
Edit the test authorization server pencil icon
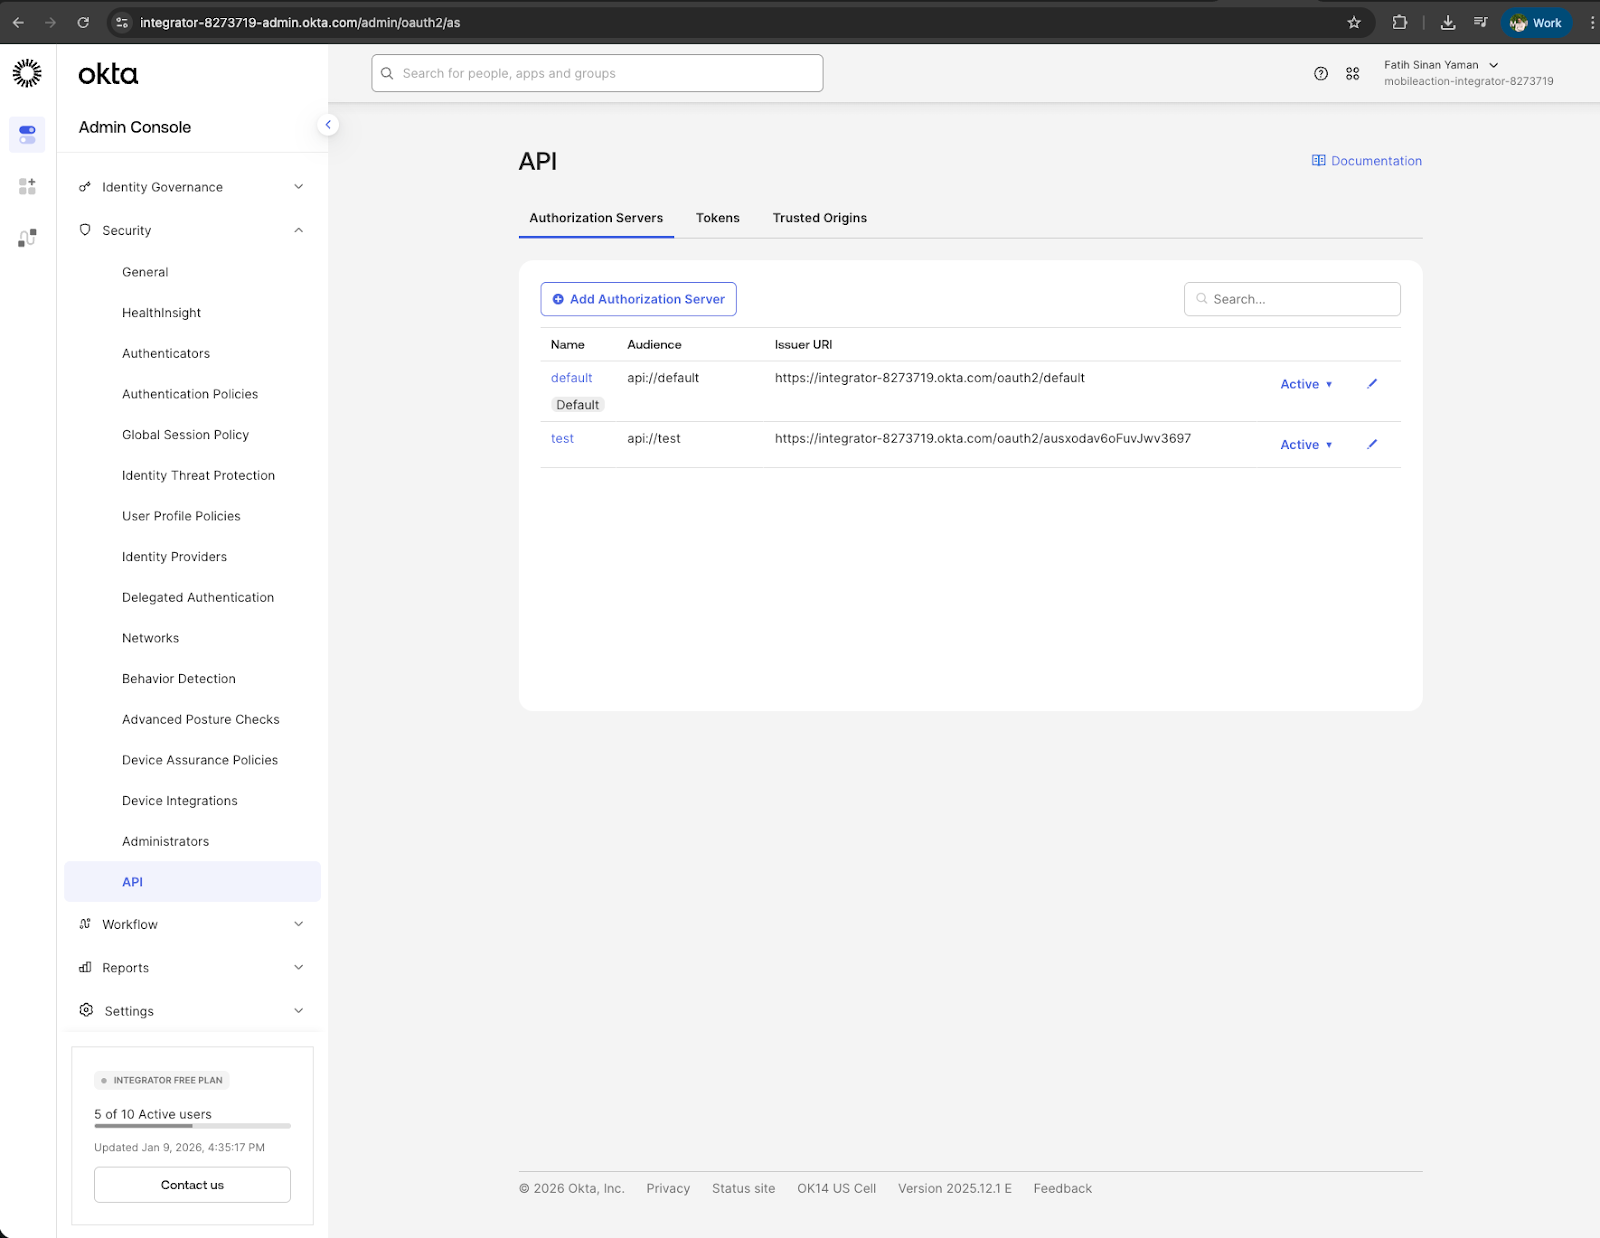tap(1372, 444)
